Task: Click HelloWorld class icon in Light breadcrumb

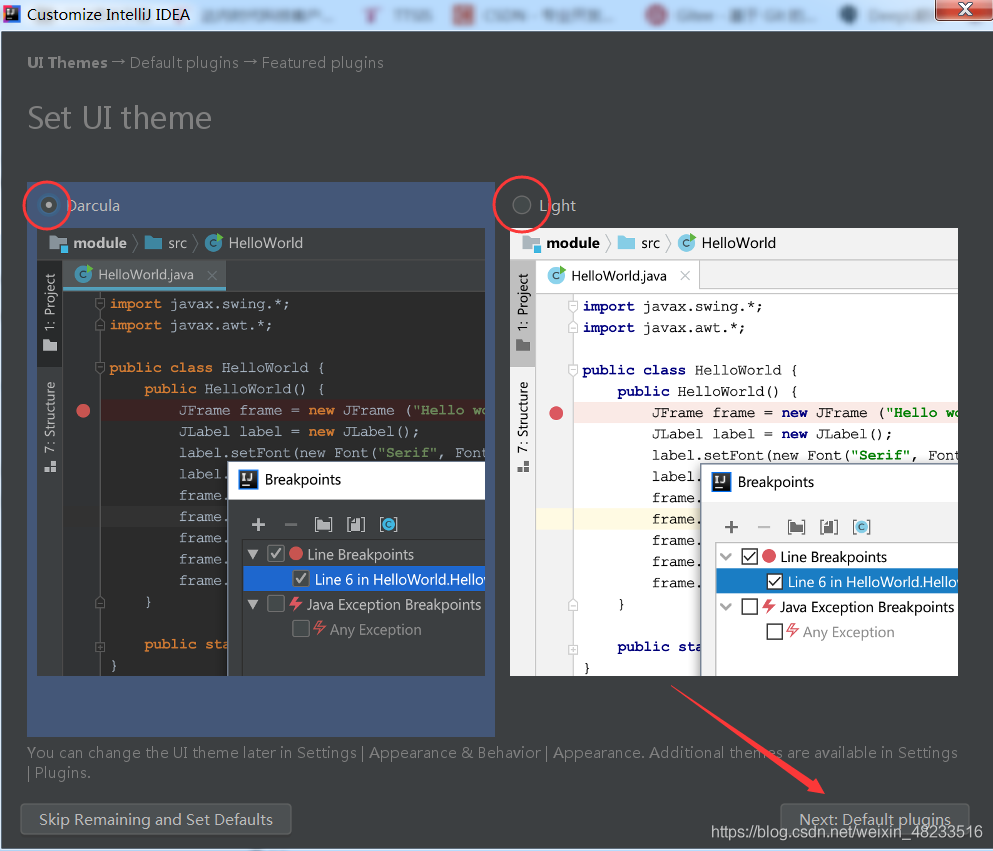Action: 687,243
